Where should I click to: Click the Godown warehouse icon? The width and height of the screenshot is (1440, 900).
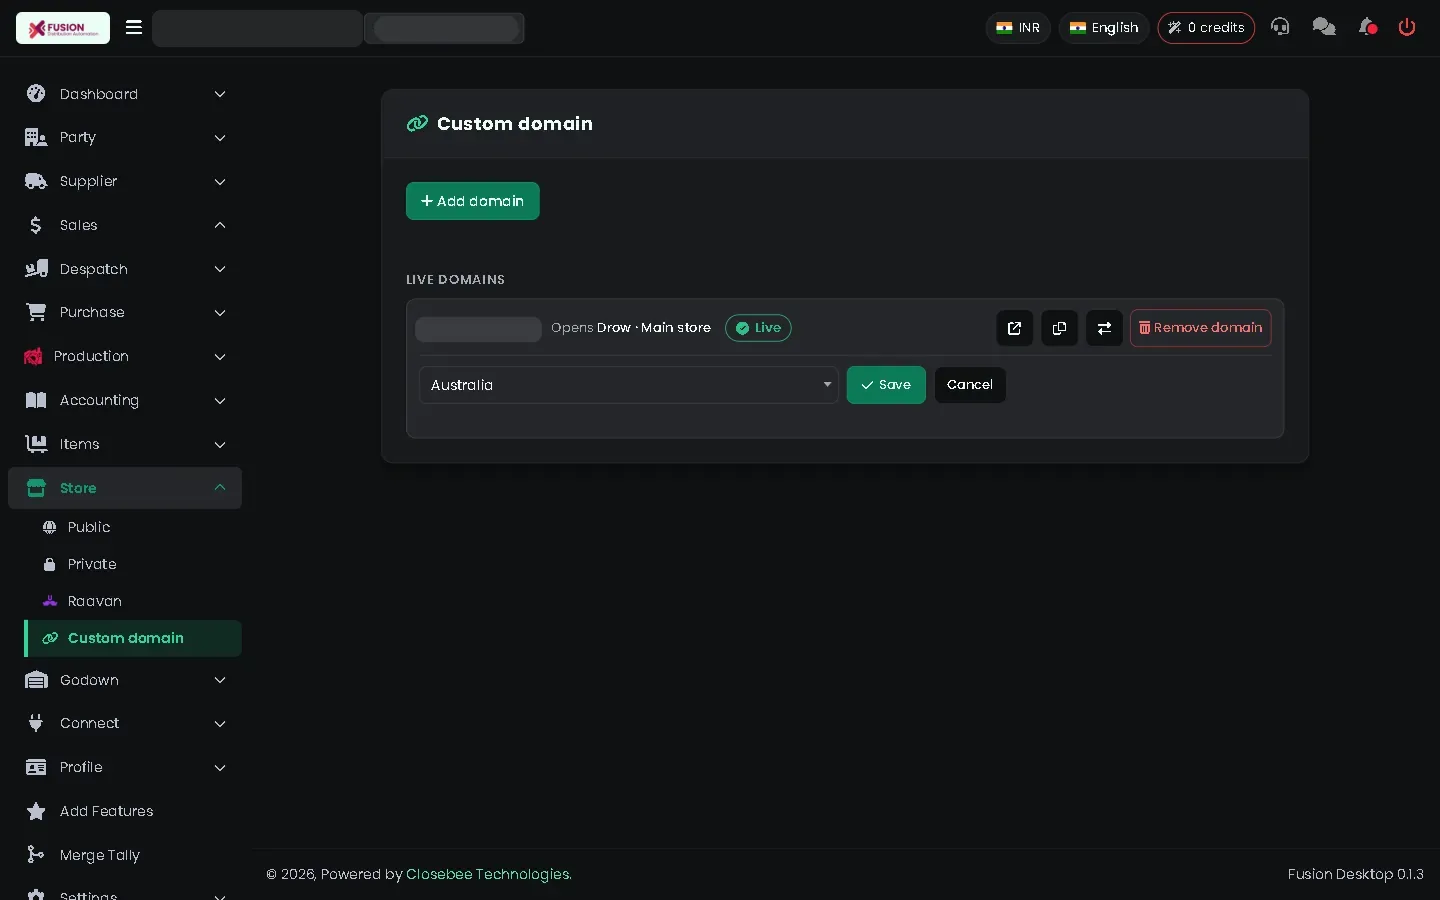(36, 680)
